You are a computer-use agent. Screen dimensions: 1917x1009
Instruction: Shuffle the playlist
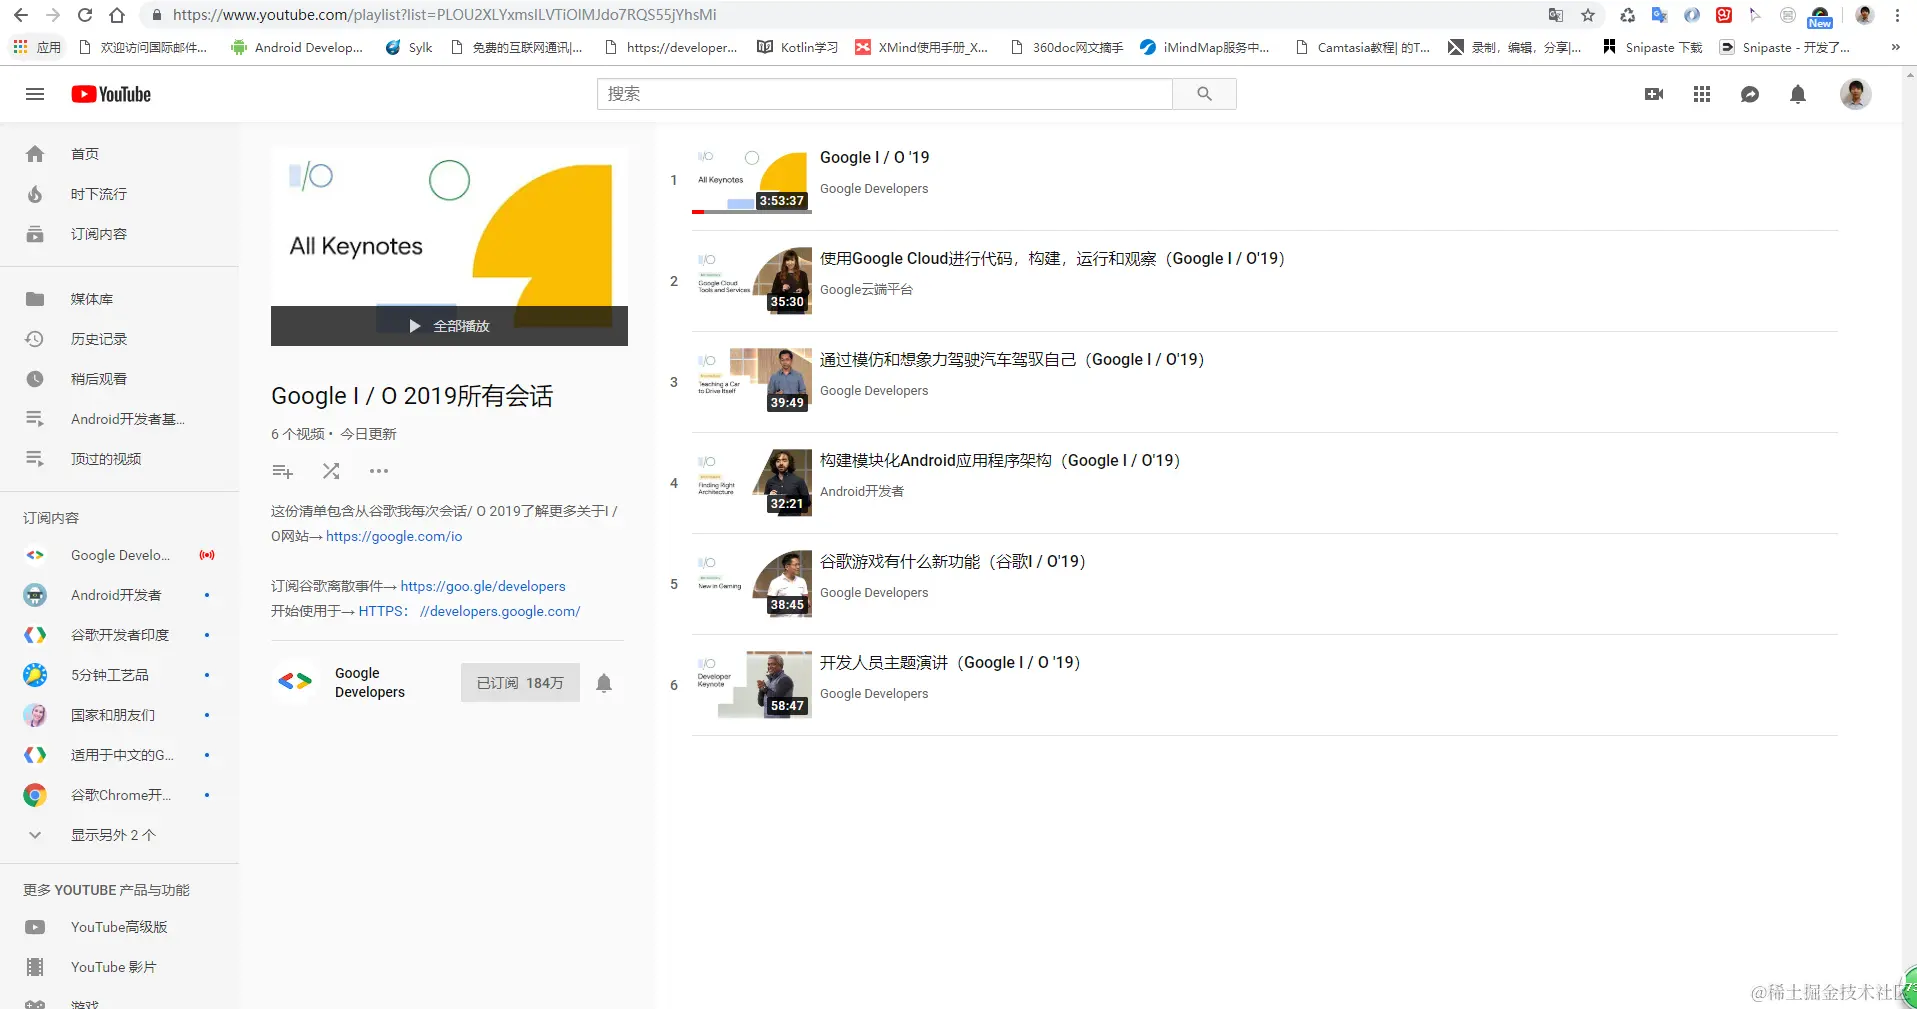330,470
